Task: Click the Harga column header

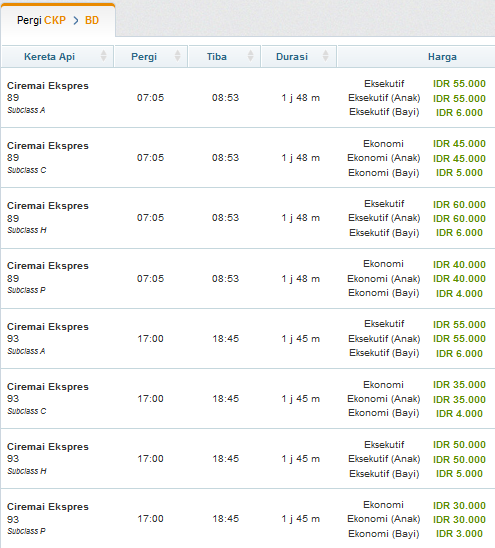Action: [x=442, y=57]
